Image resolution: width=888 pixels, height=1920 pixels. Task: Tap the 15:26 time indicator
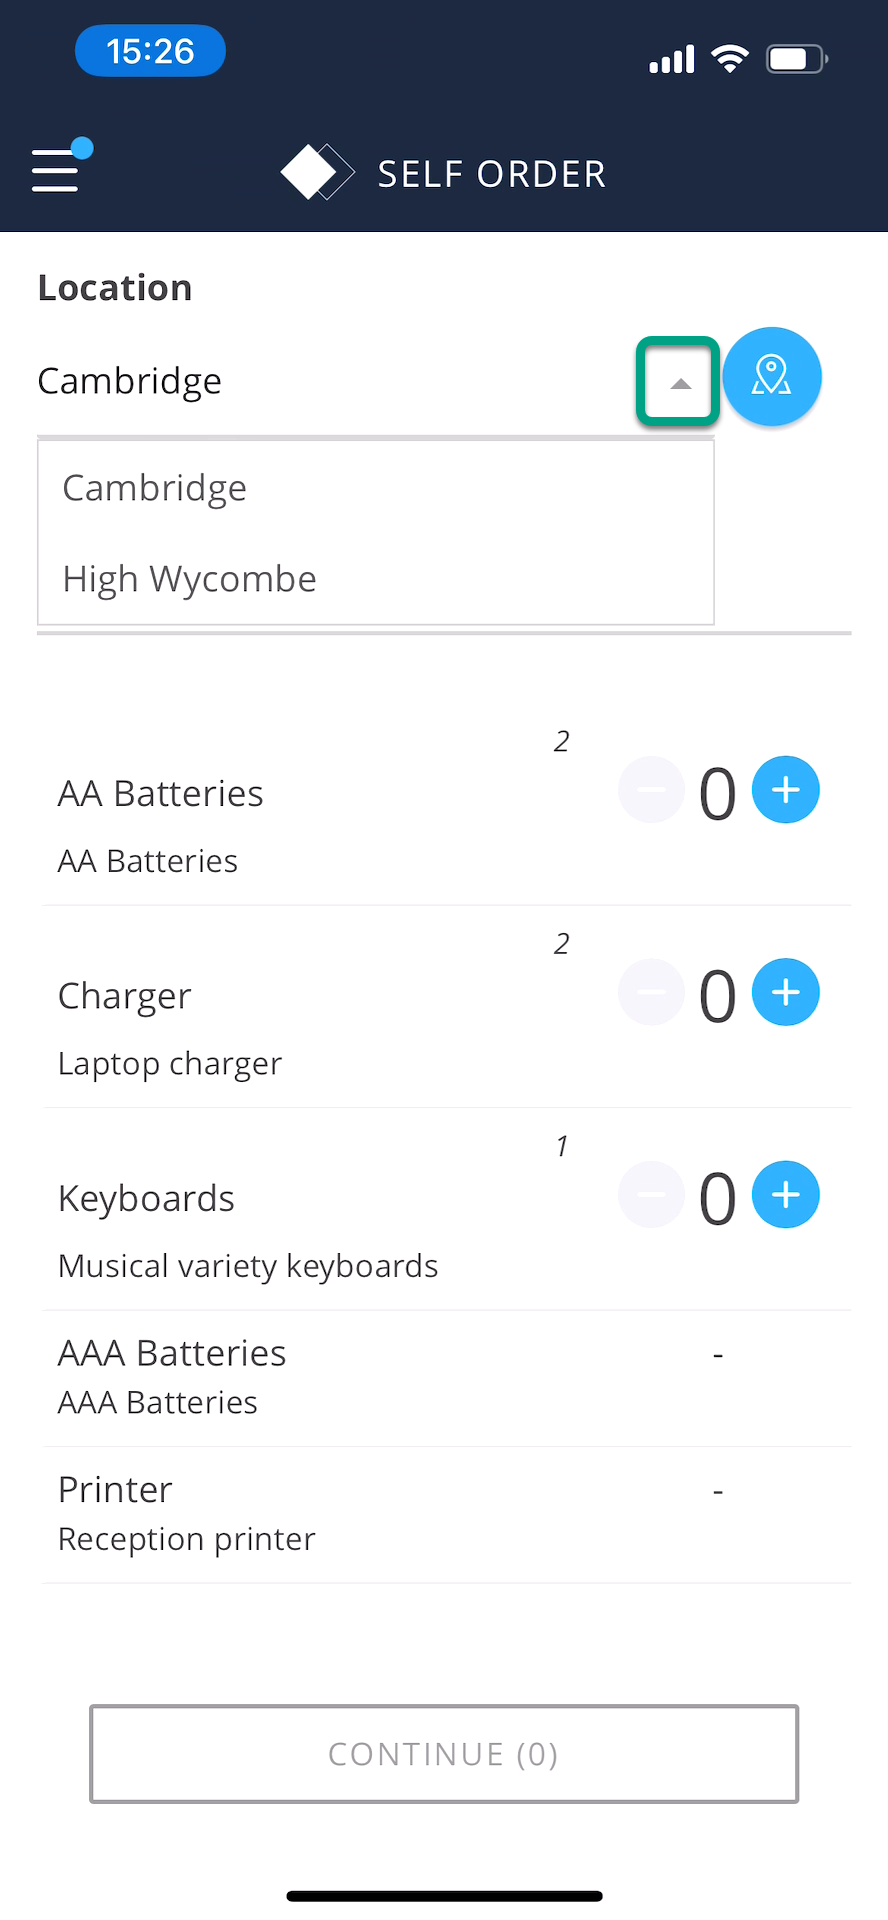click(x=150, y=51)
